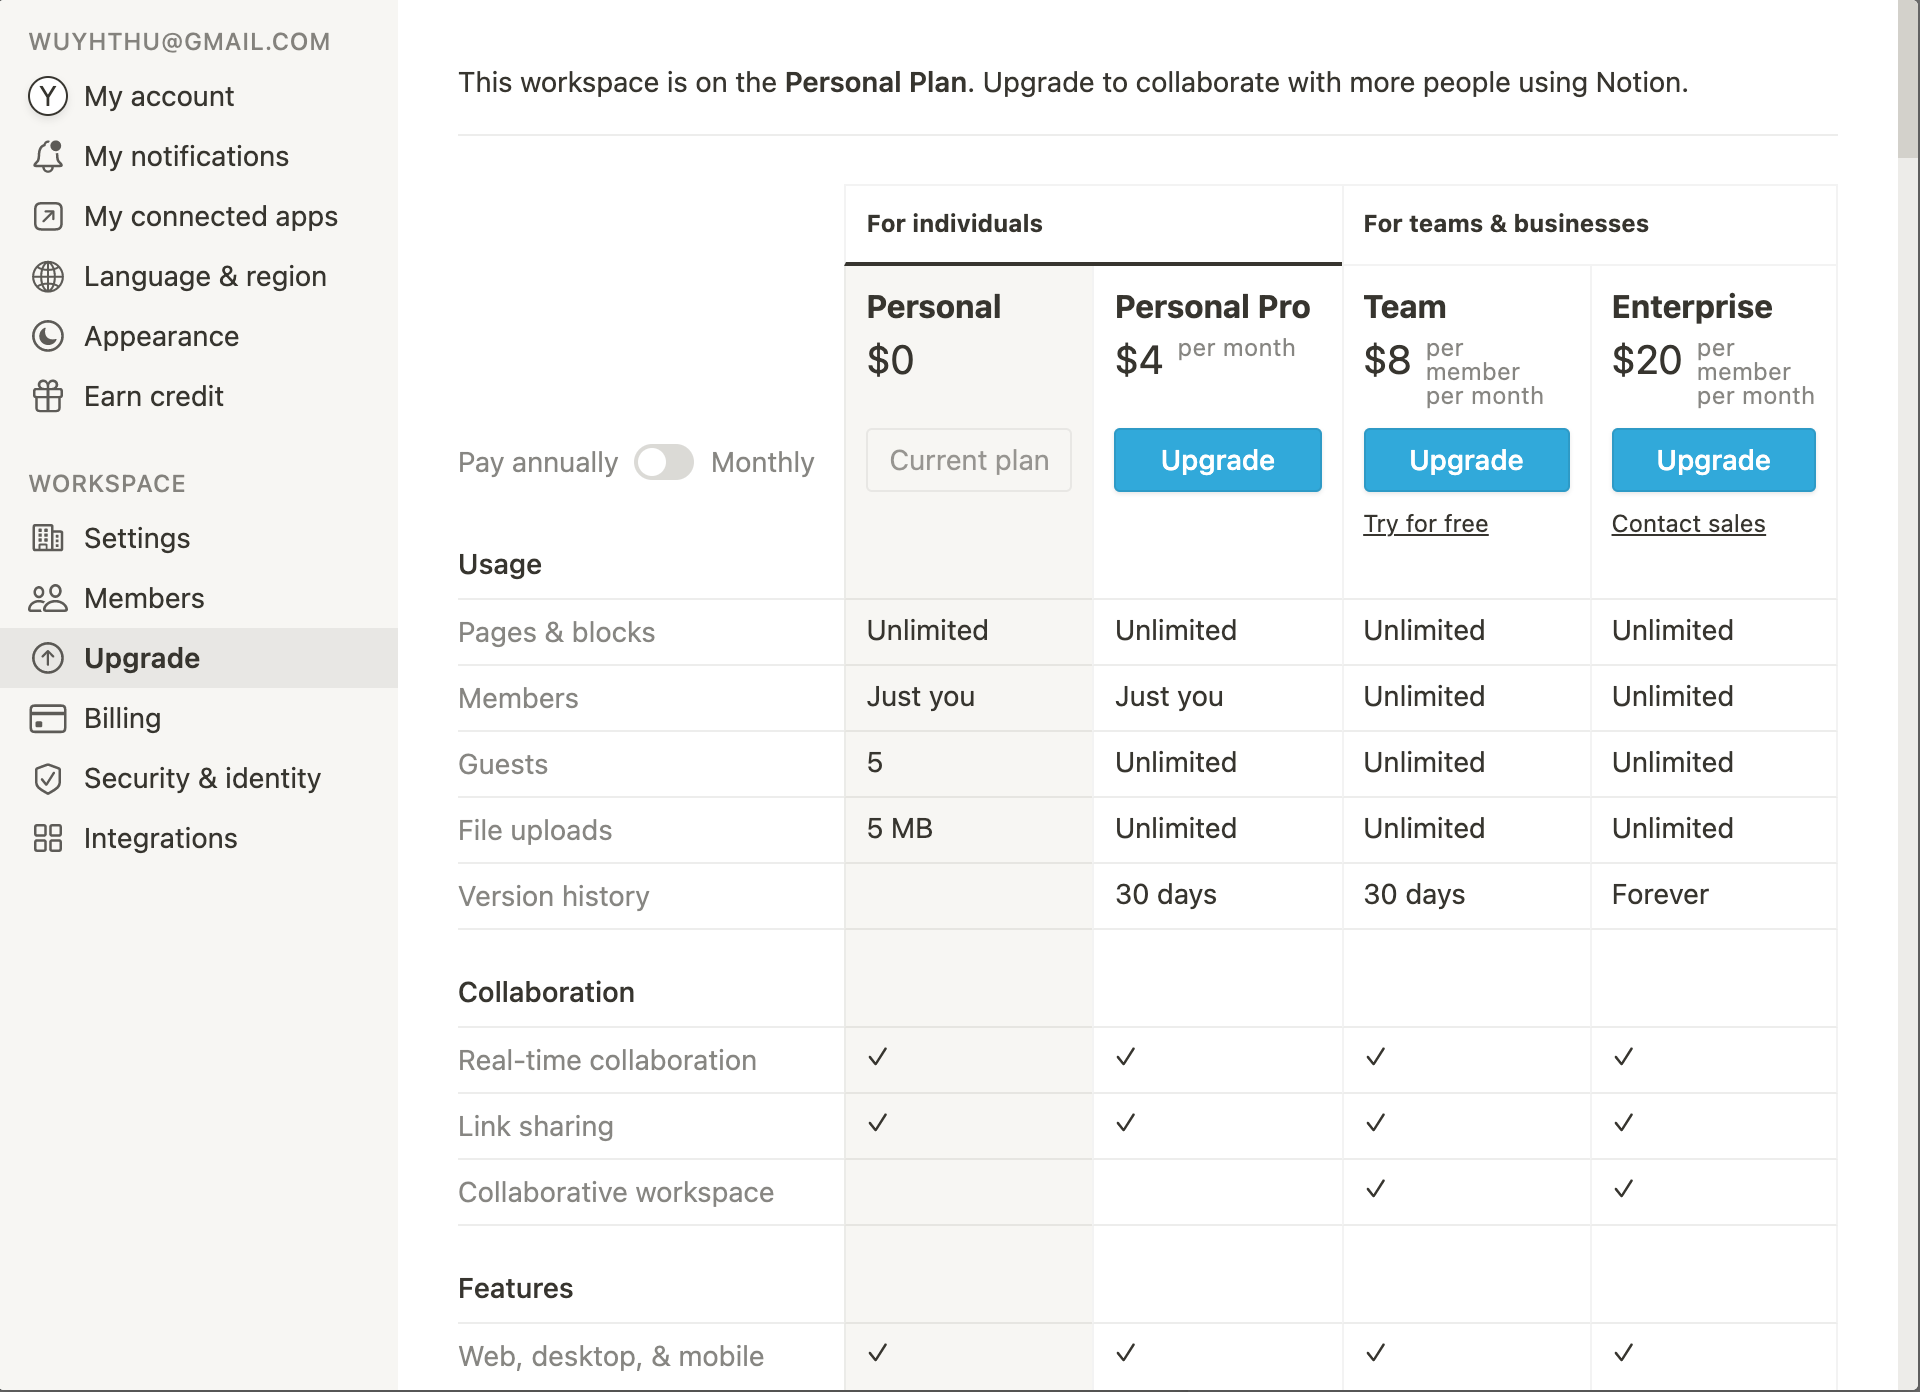Viewport: 1920px width, 1392px height.
Task: Click the Integrations icon
Action: point(48,836)
